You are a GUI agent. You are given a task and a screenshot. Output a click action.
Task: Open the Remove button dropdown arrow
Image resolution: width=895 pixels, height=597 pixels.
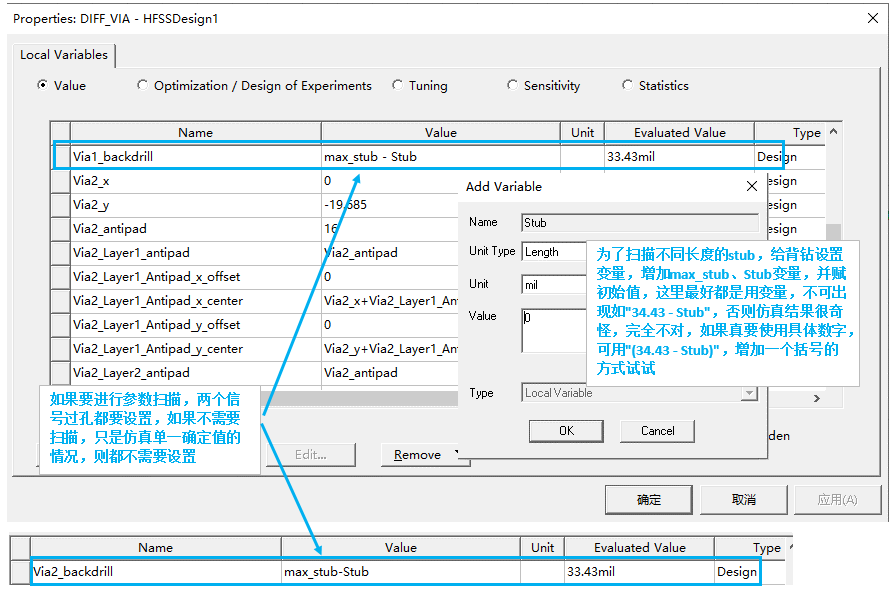click(x=458, y=454)
